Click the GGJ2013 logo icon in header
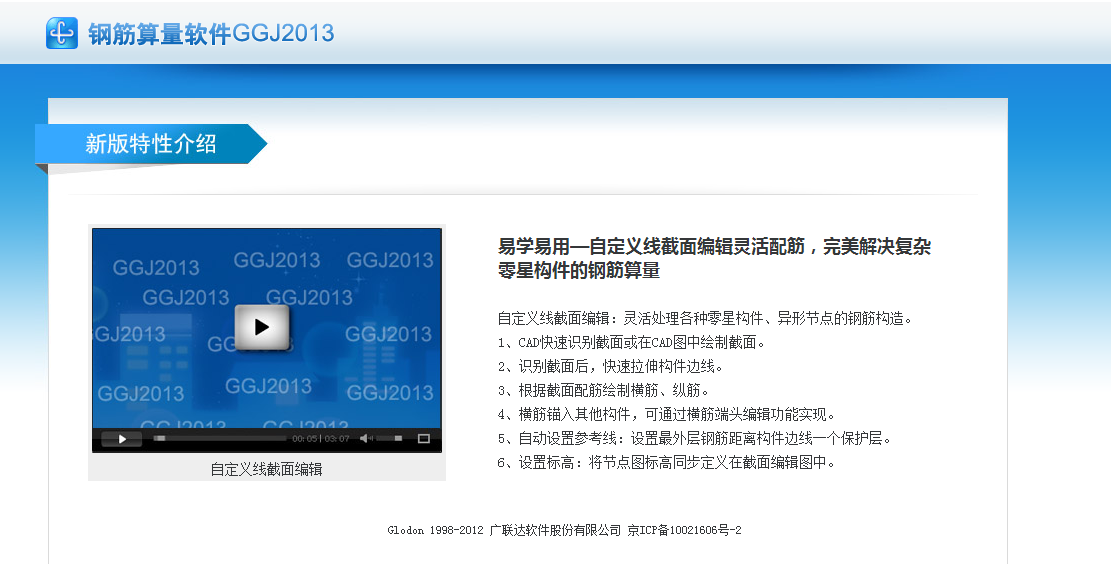This screenshot has height=564, width=1111. [62, 33]
